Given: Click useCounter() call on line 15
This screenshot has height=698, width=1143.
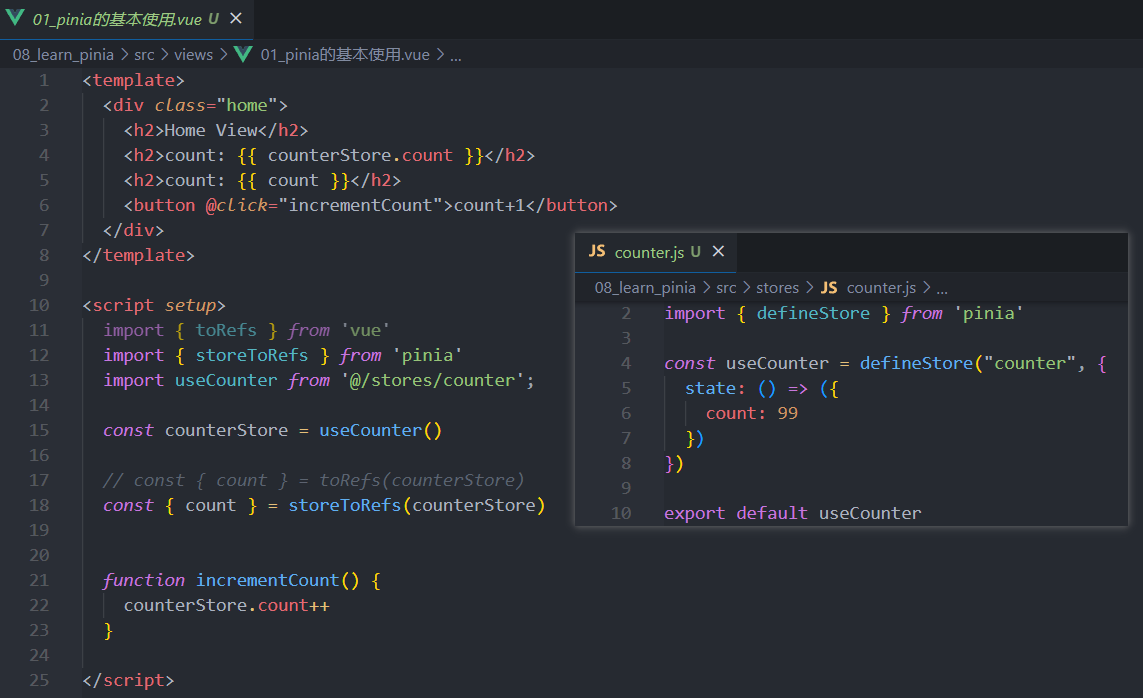Looking at the screenshot, I should pyautogui.click(x=381, y=430).
